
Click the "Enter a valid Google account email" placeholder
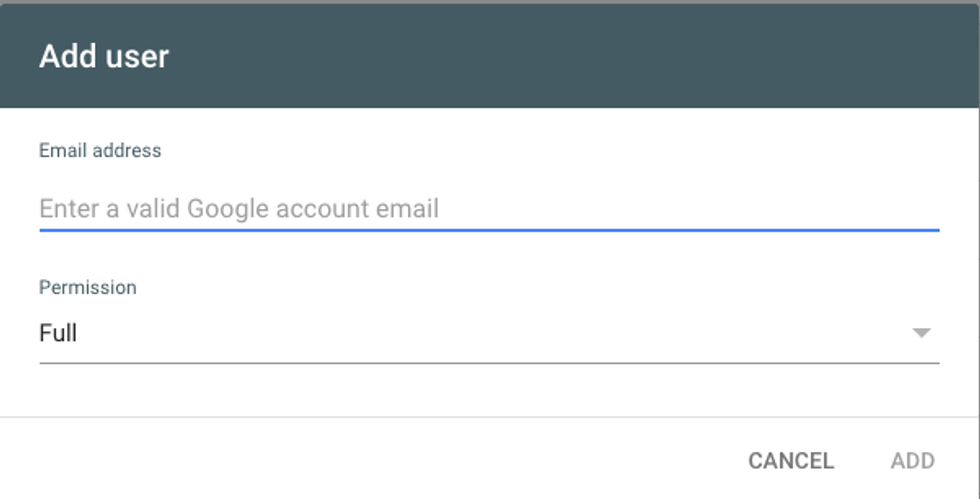click(239, 209)
